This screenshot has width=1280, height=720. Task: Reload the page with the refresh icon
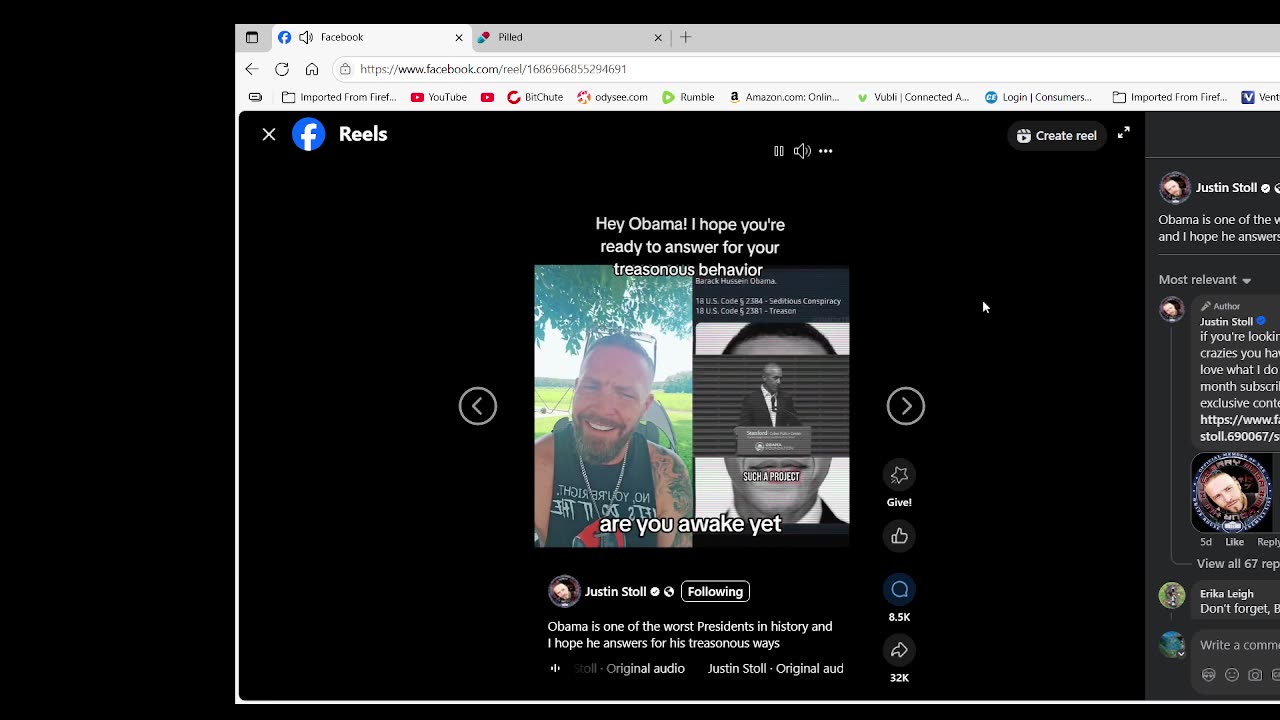pos(282,69)
